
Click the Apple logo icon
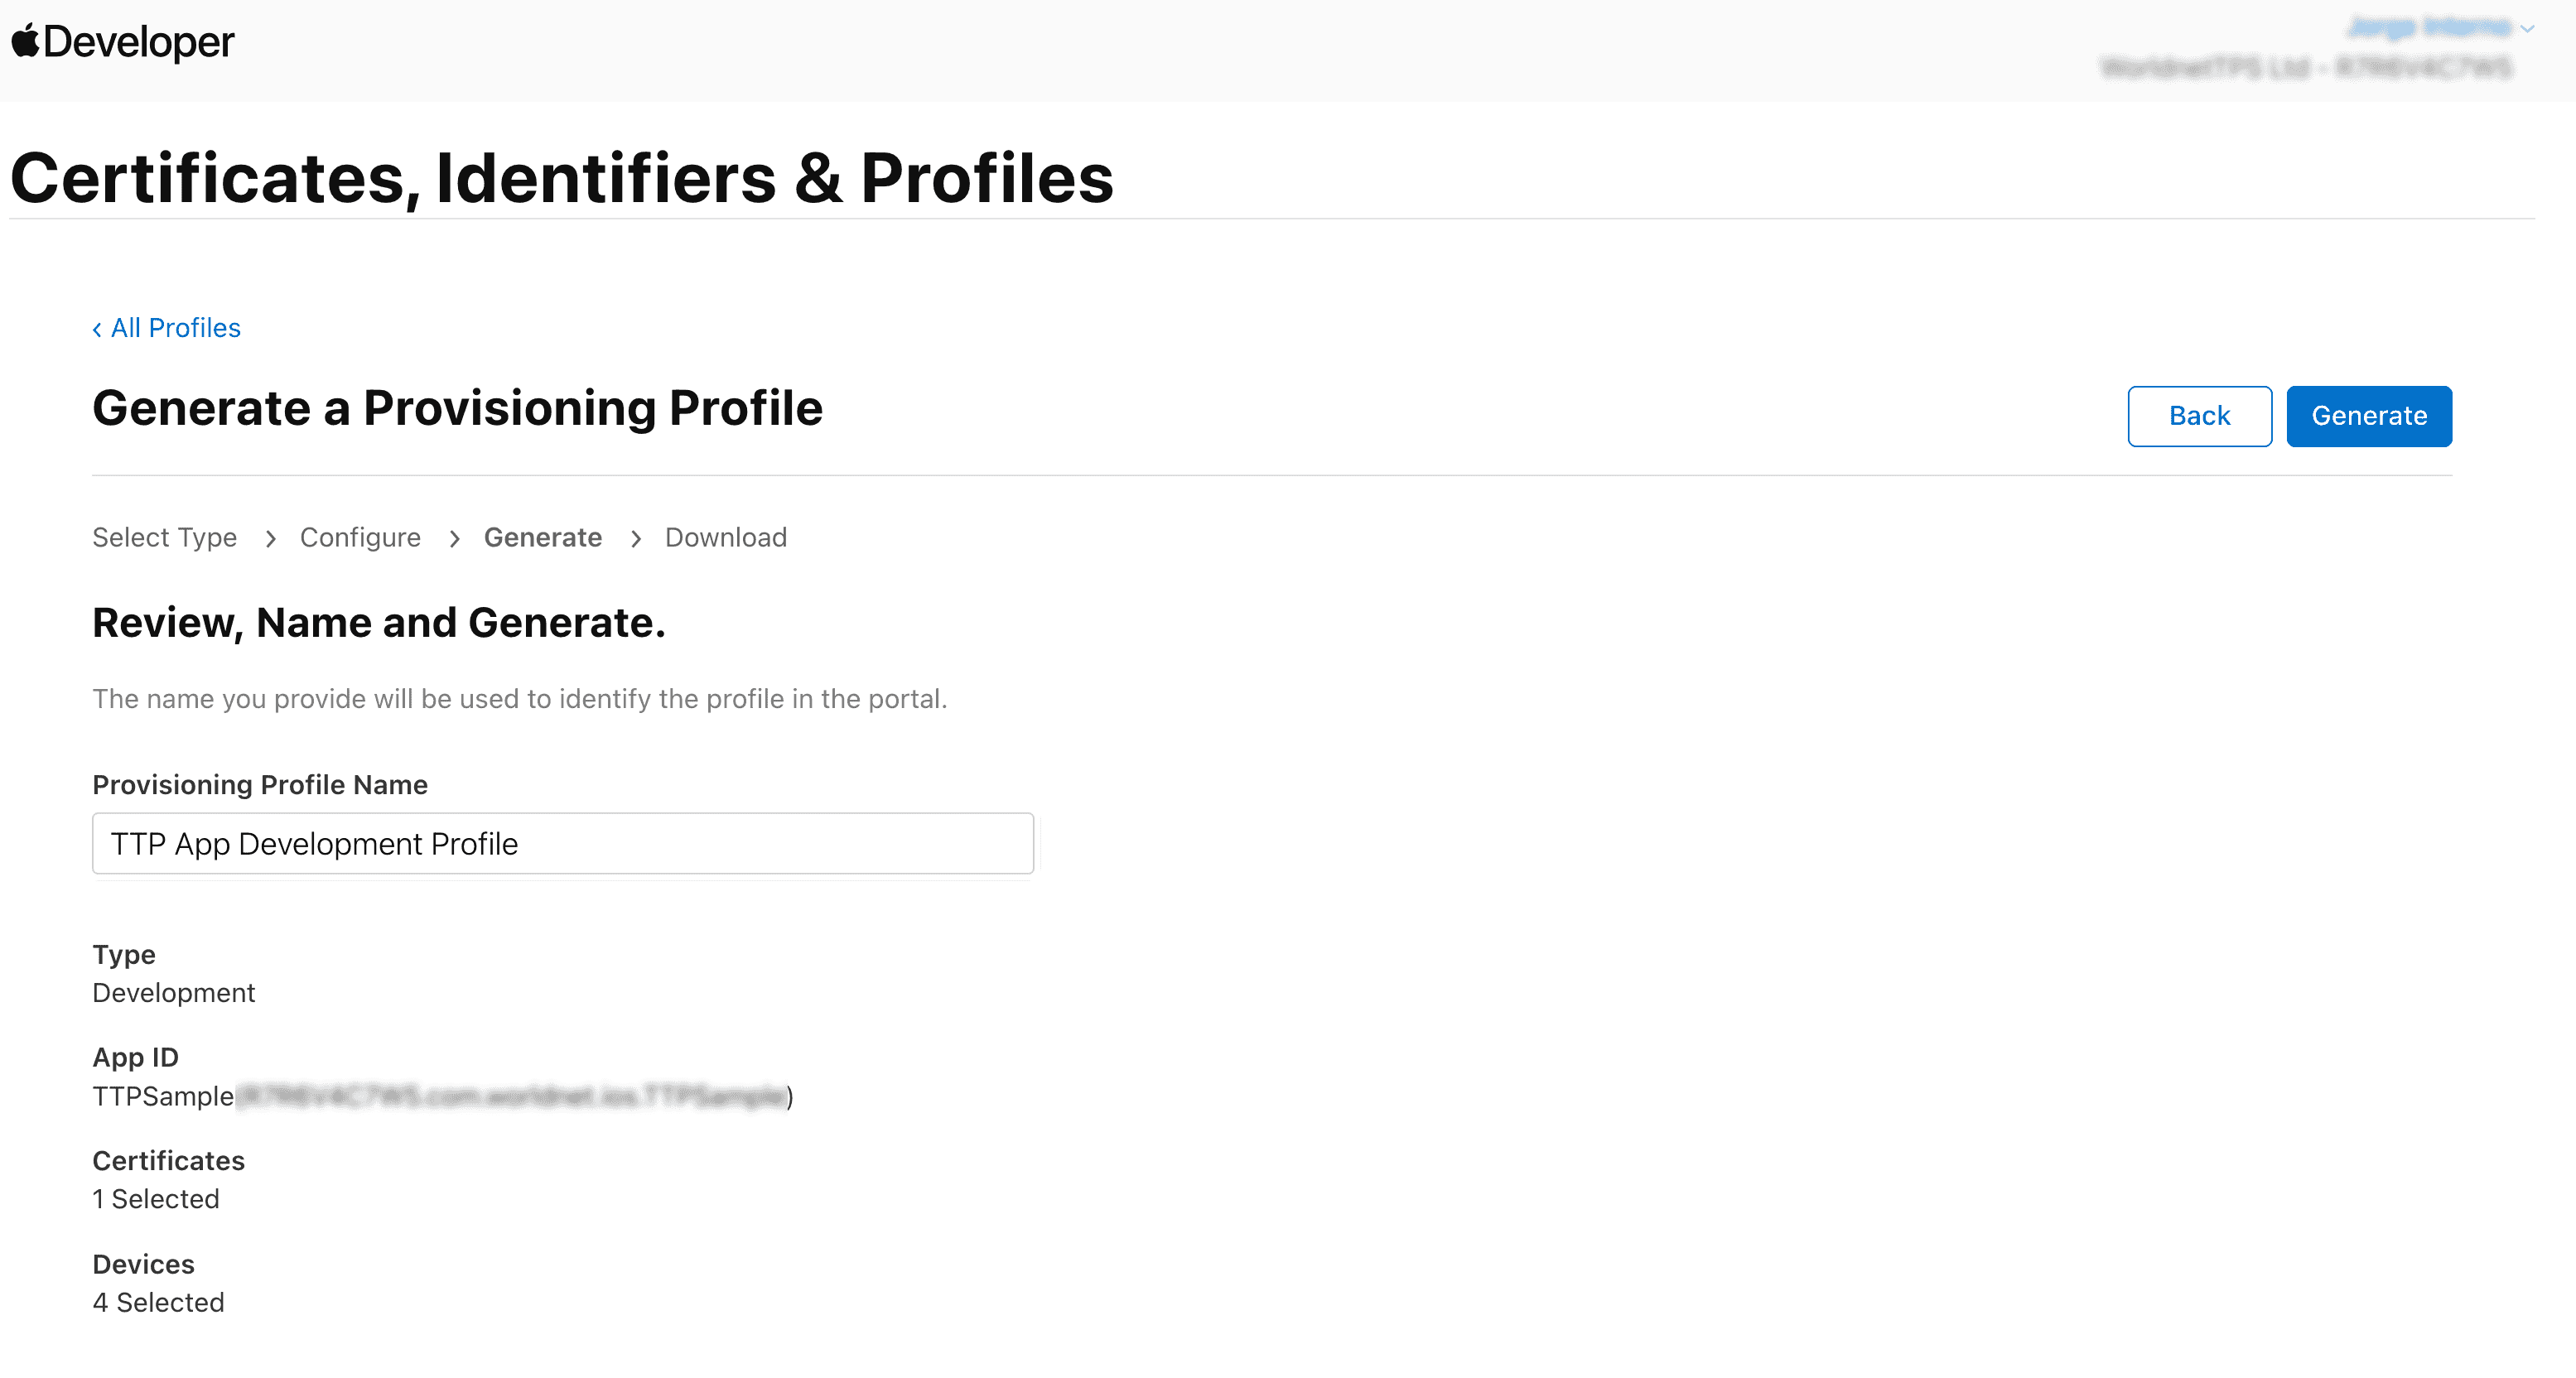(x=25, y=41)
